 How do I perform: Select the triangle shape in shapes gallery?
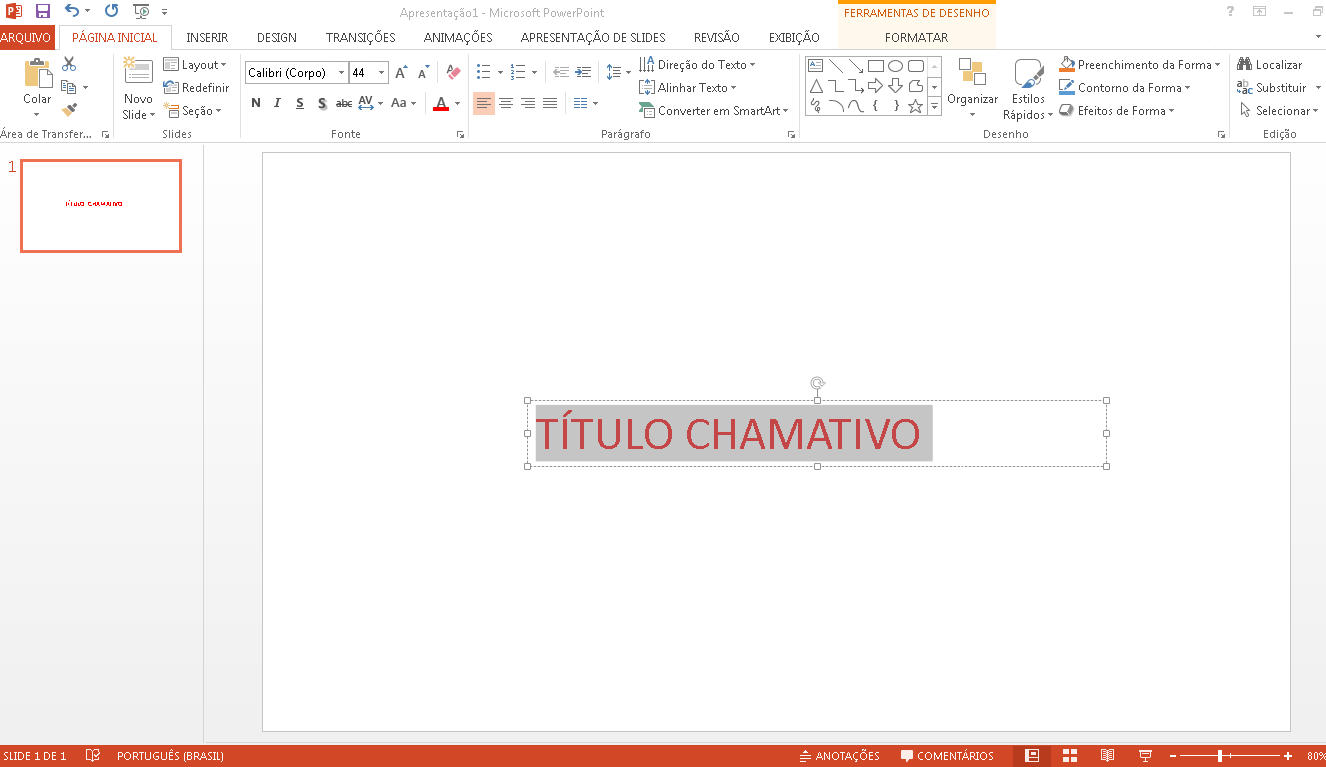[816, 86]
